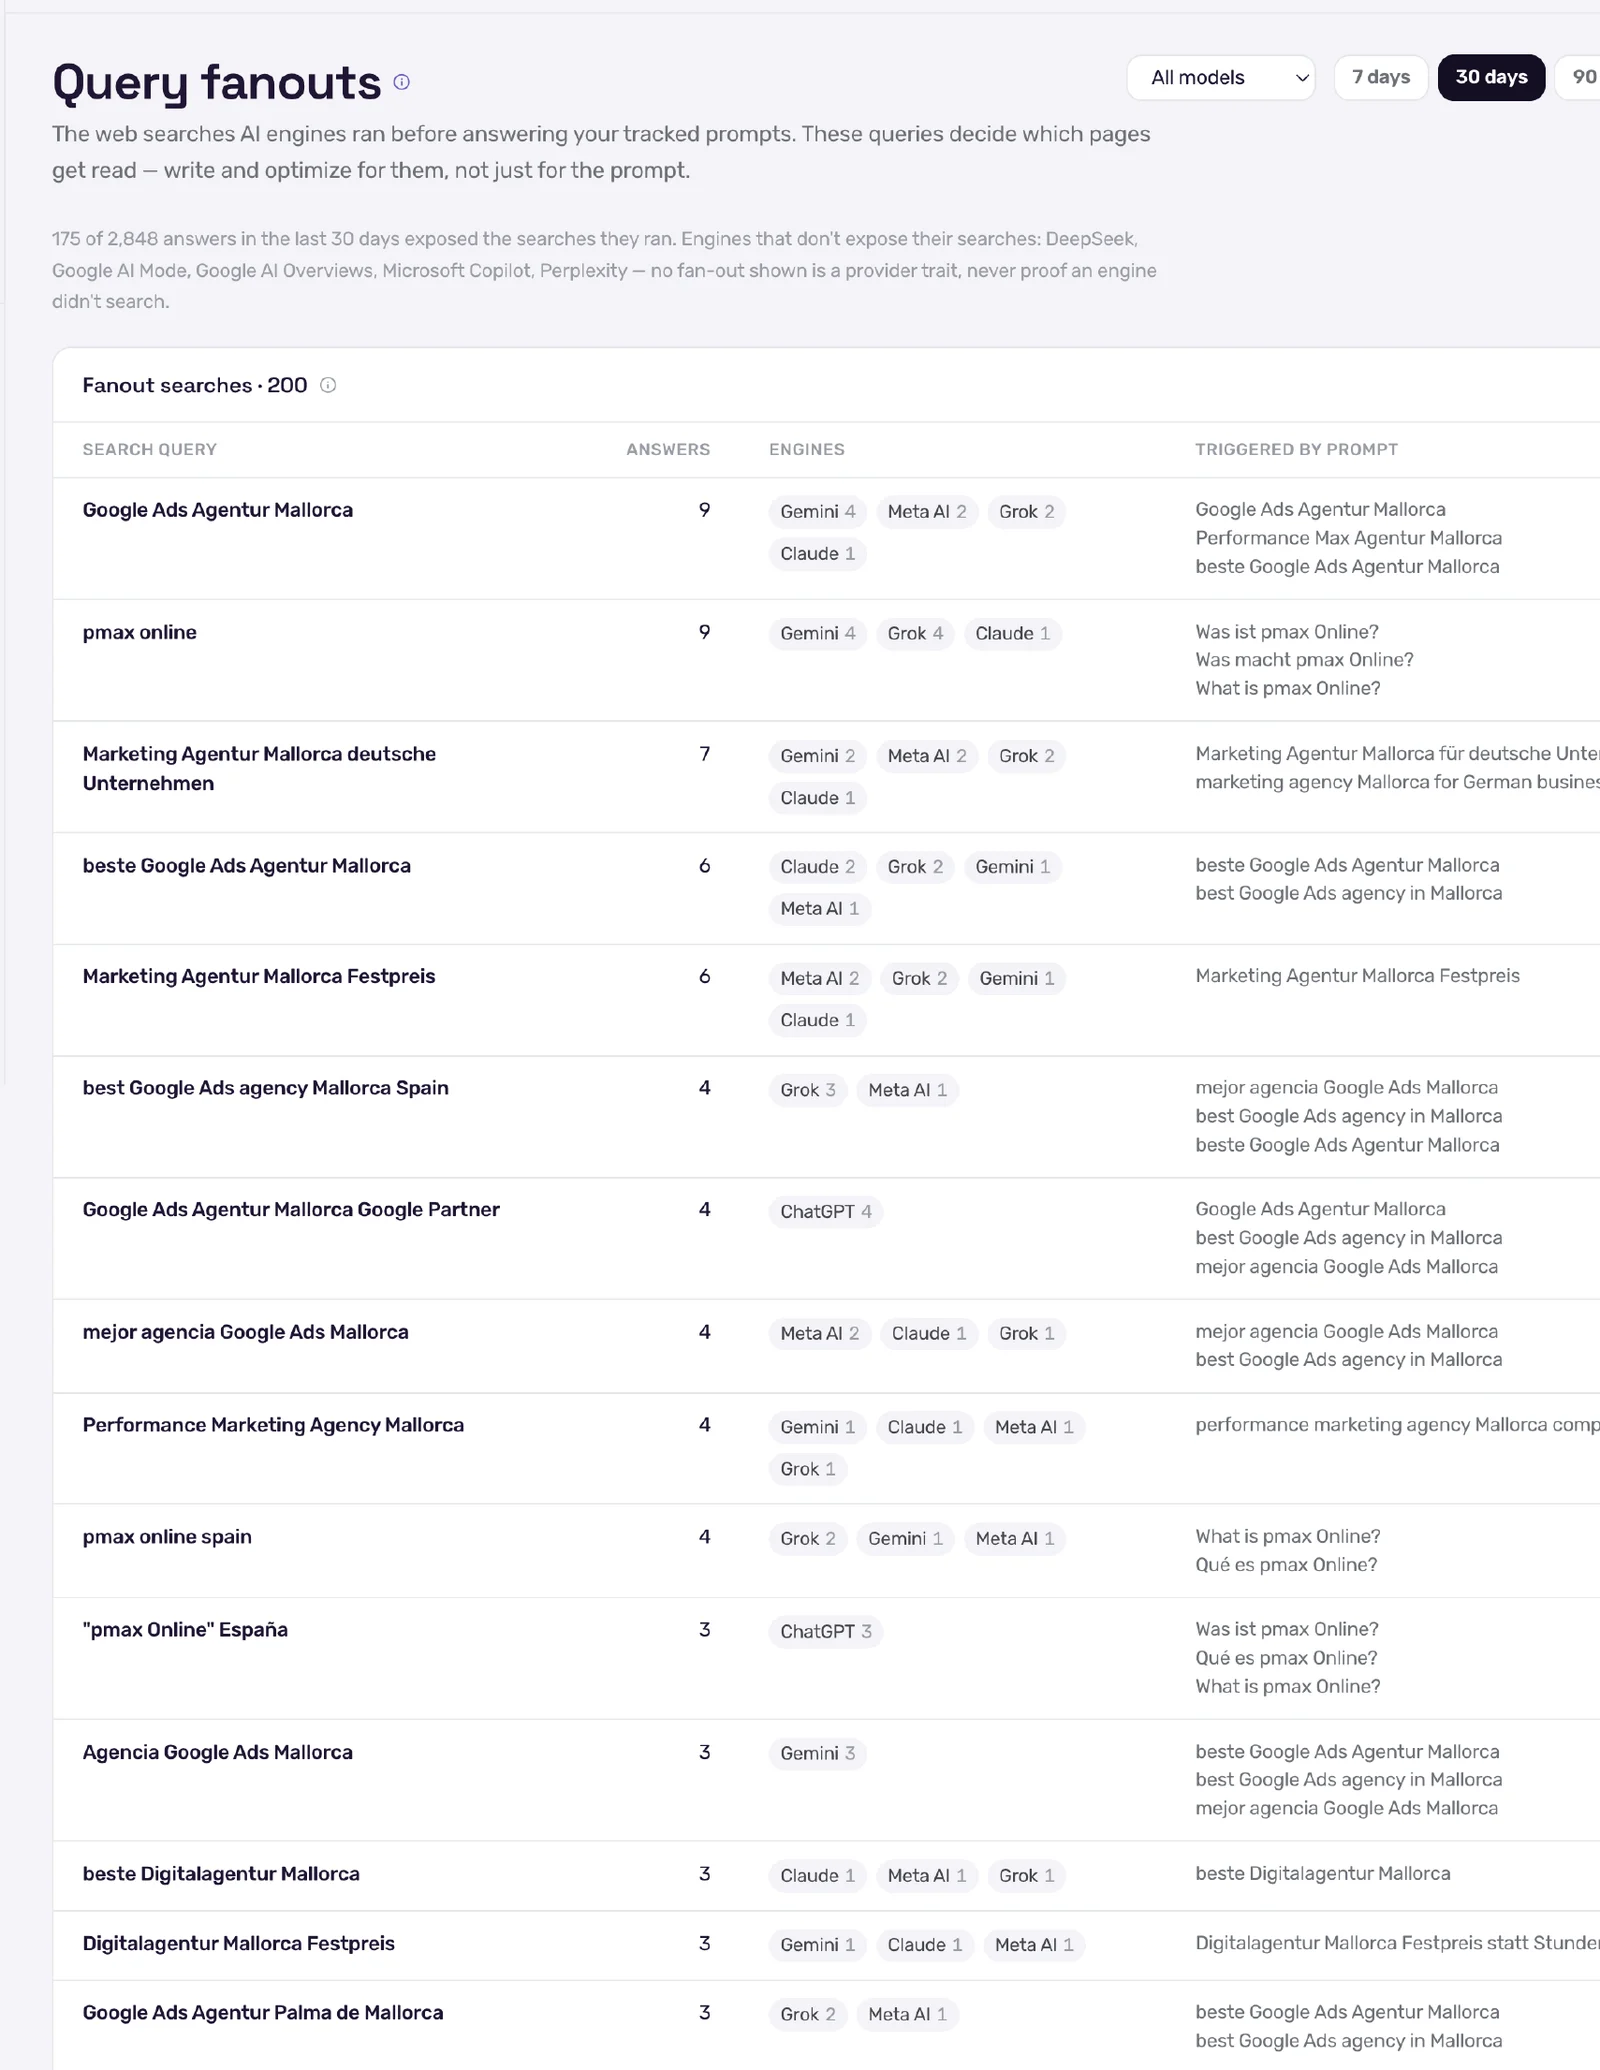Click Grok 4 chip in pmax online row
The image size is (1600, 2070).
click(915, 634)
